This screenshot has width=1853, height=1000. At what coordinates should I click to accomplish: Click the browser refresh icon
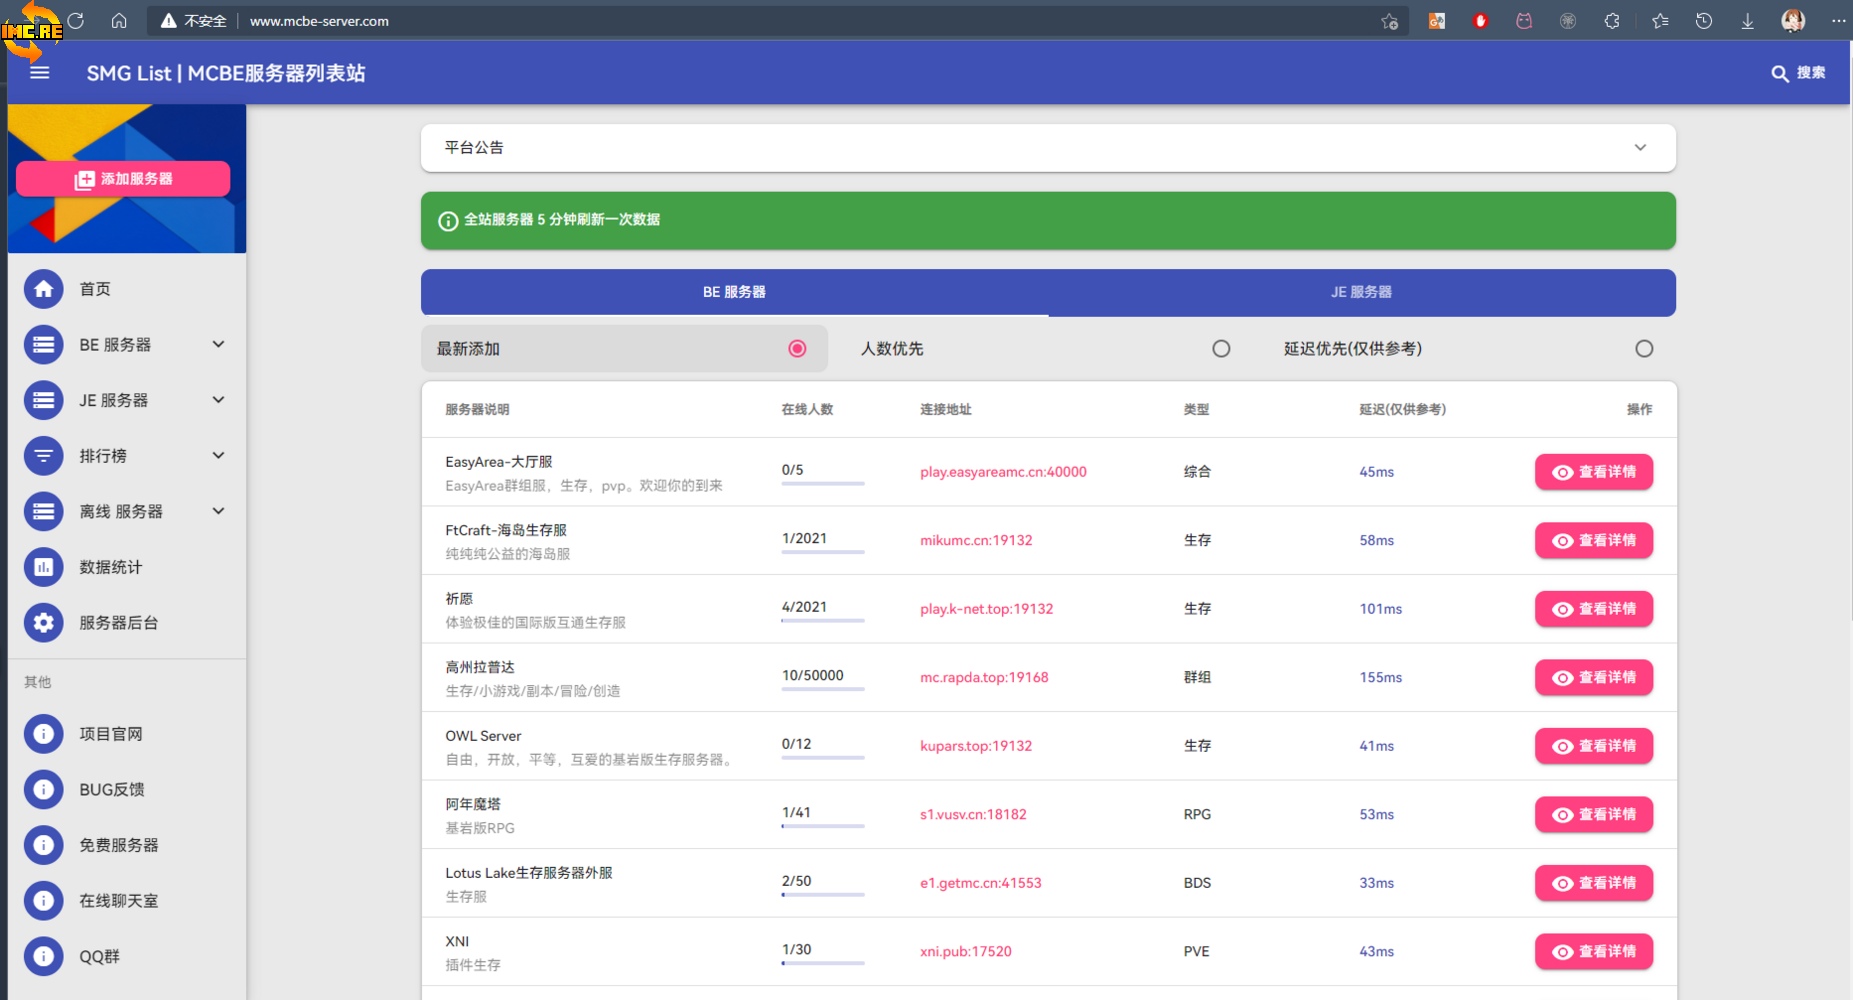(x=76, y=21)
